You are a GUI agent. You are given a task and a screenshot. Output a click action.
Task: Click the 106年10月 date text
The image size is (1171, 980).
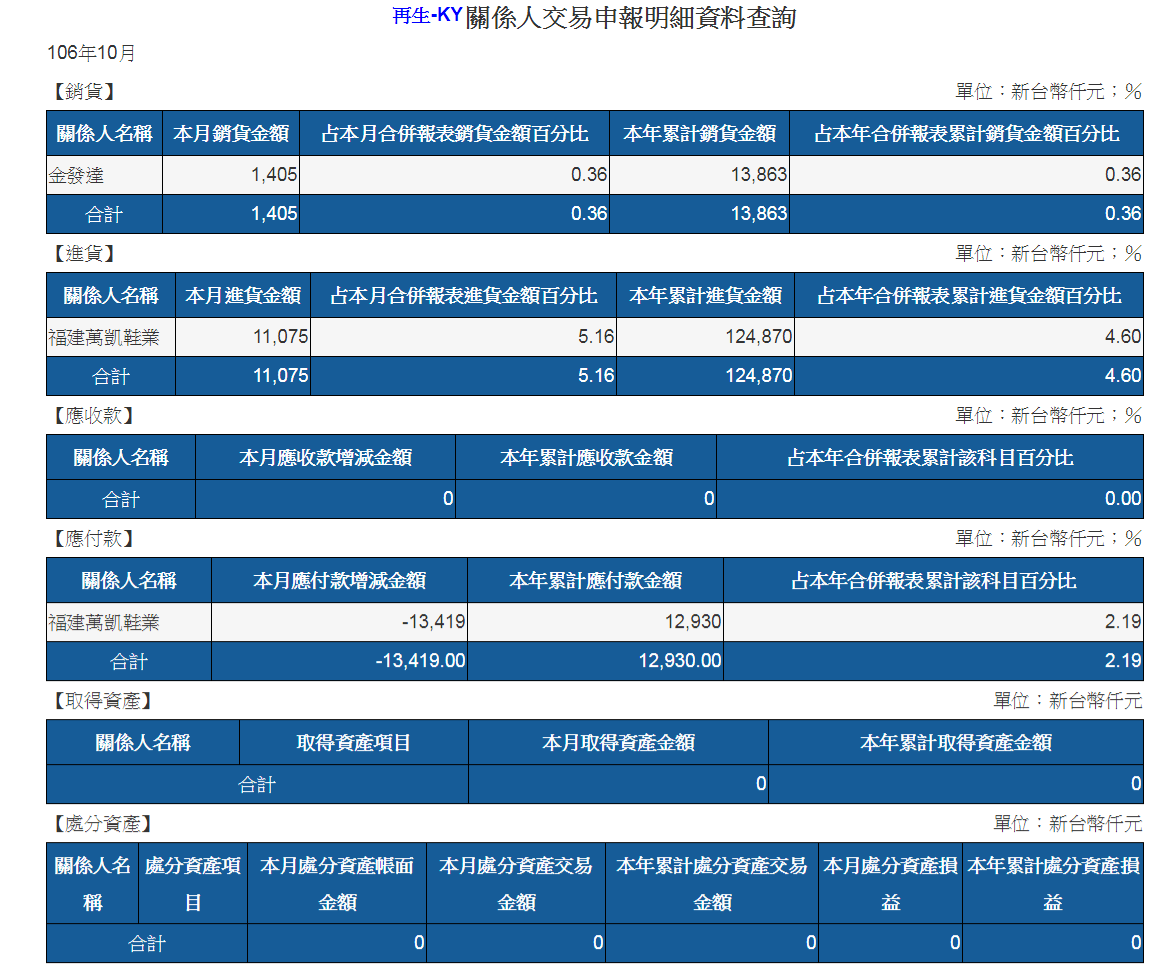click(91, 53)
